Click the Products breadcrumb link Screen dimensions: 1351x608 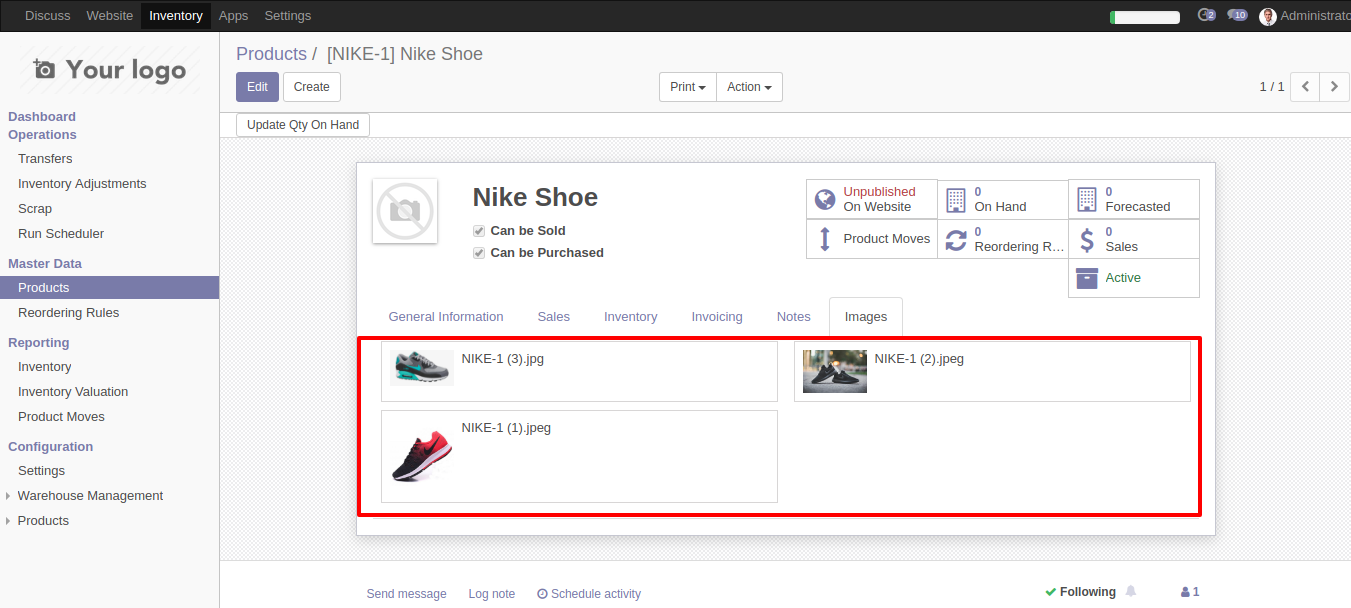[271, 54]
